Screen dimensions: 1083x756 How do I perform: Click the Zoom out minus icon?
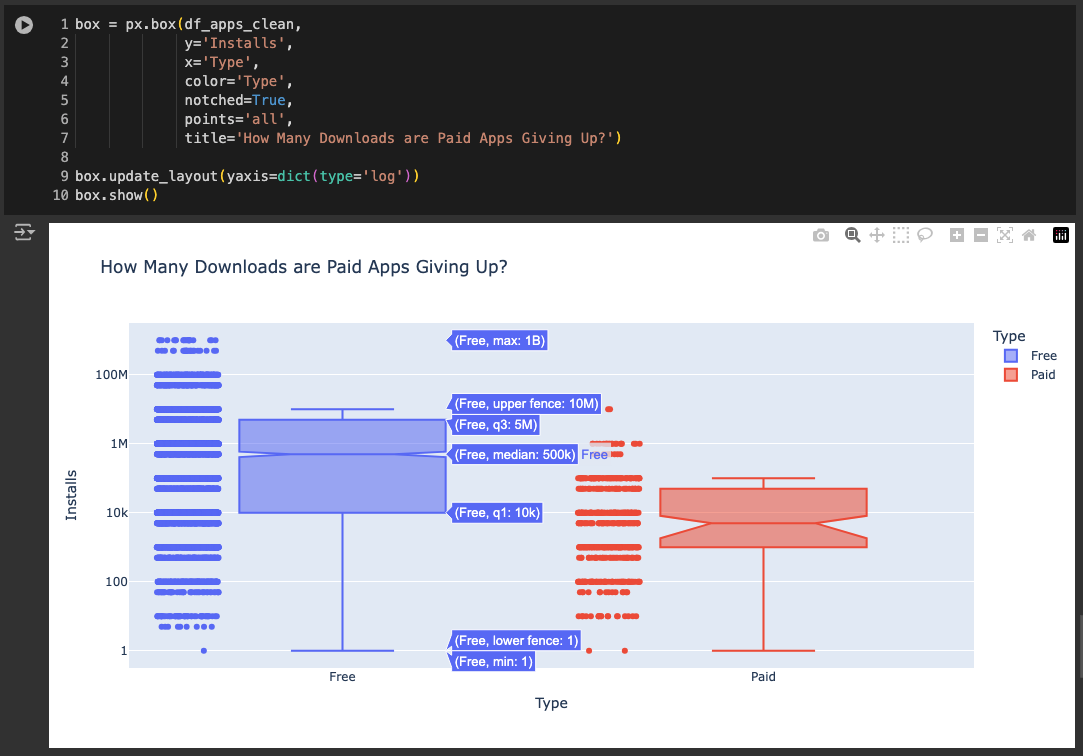click(981, 235)
